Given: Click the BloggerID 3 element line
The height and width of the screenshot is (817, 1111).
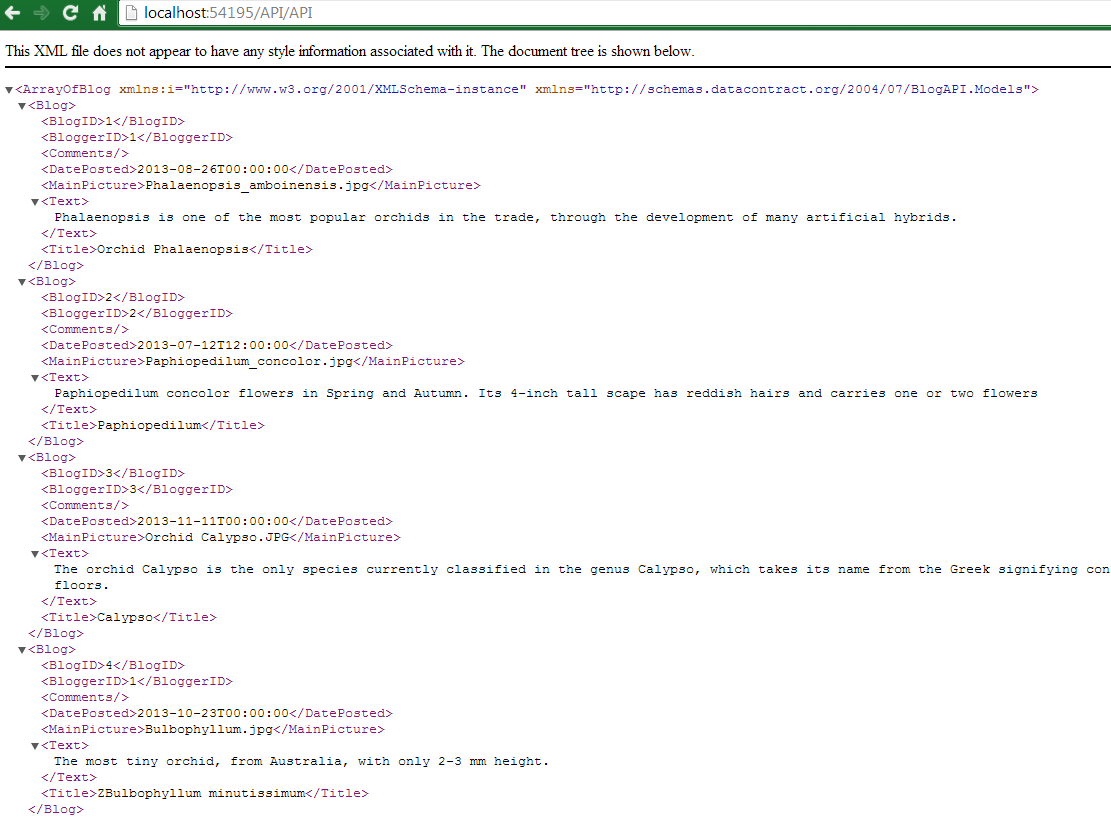Looking at the screenshot, I should 137,489.
